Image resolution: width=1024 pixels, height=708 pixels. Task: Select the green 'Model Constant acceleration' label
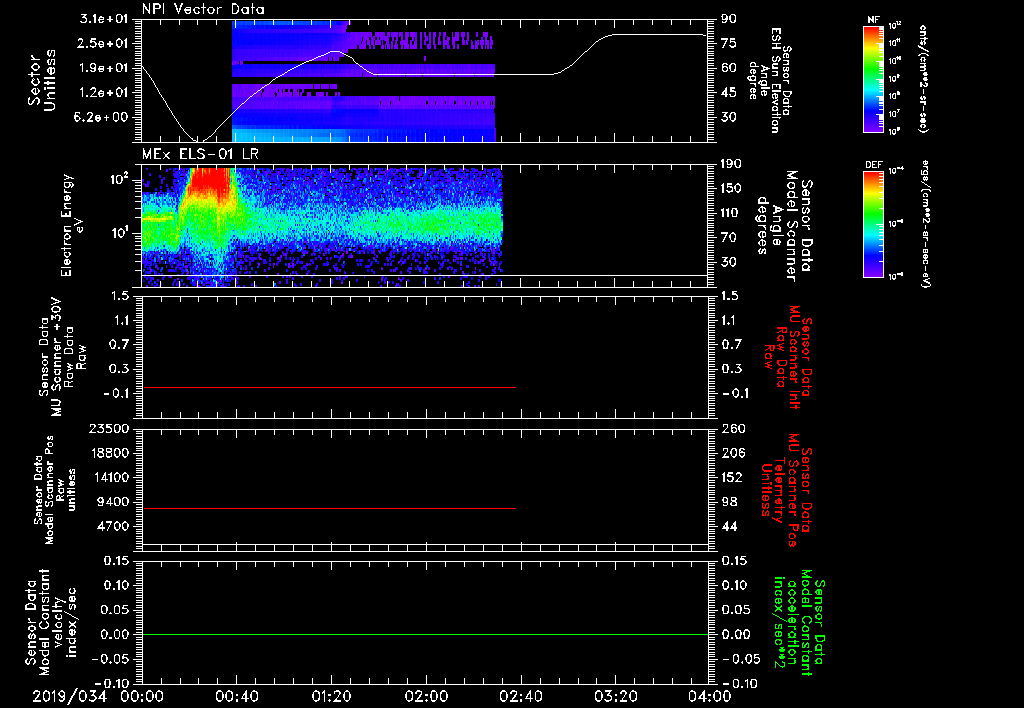[x=799, y=622]
